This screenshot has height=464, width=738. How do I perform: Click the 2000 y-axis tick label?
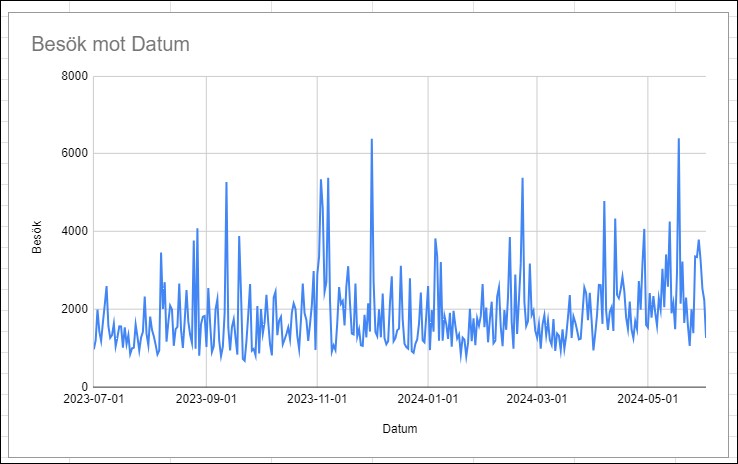[75, 309]
